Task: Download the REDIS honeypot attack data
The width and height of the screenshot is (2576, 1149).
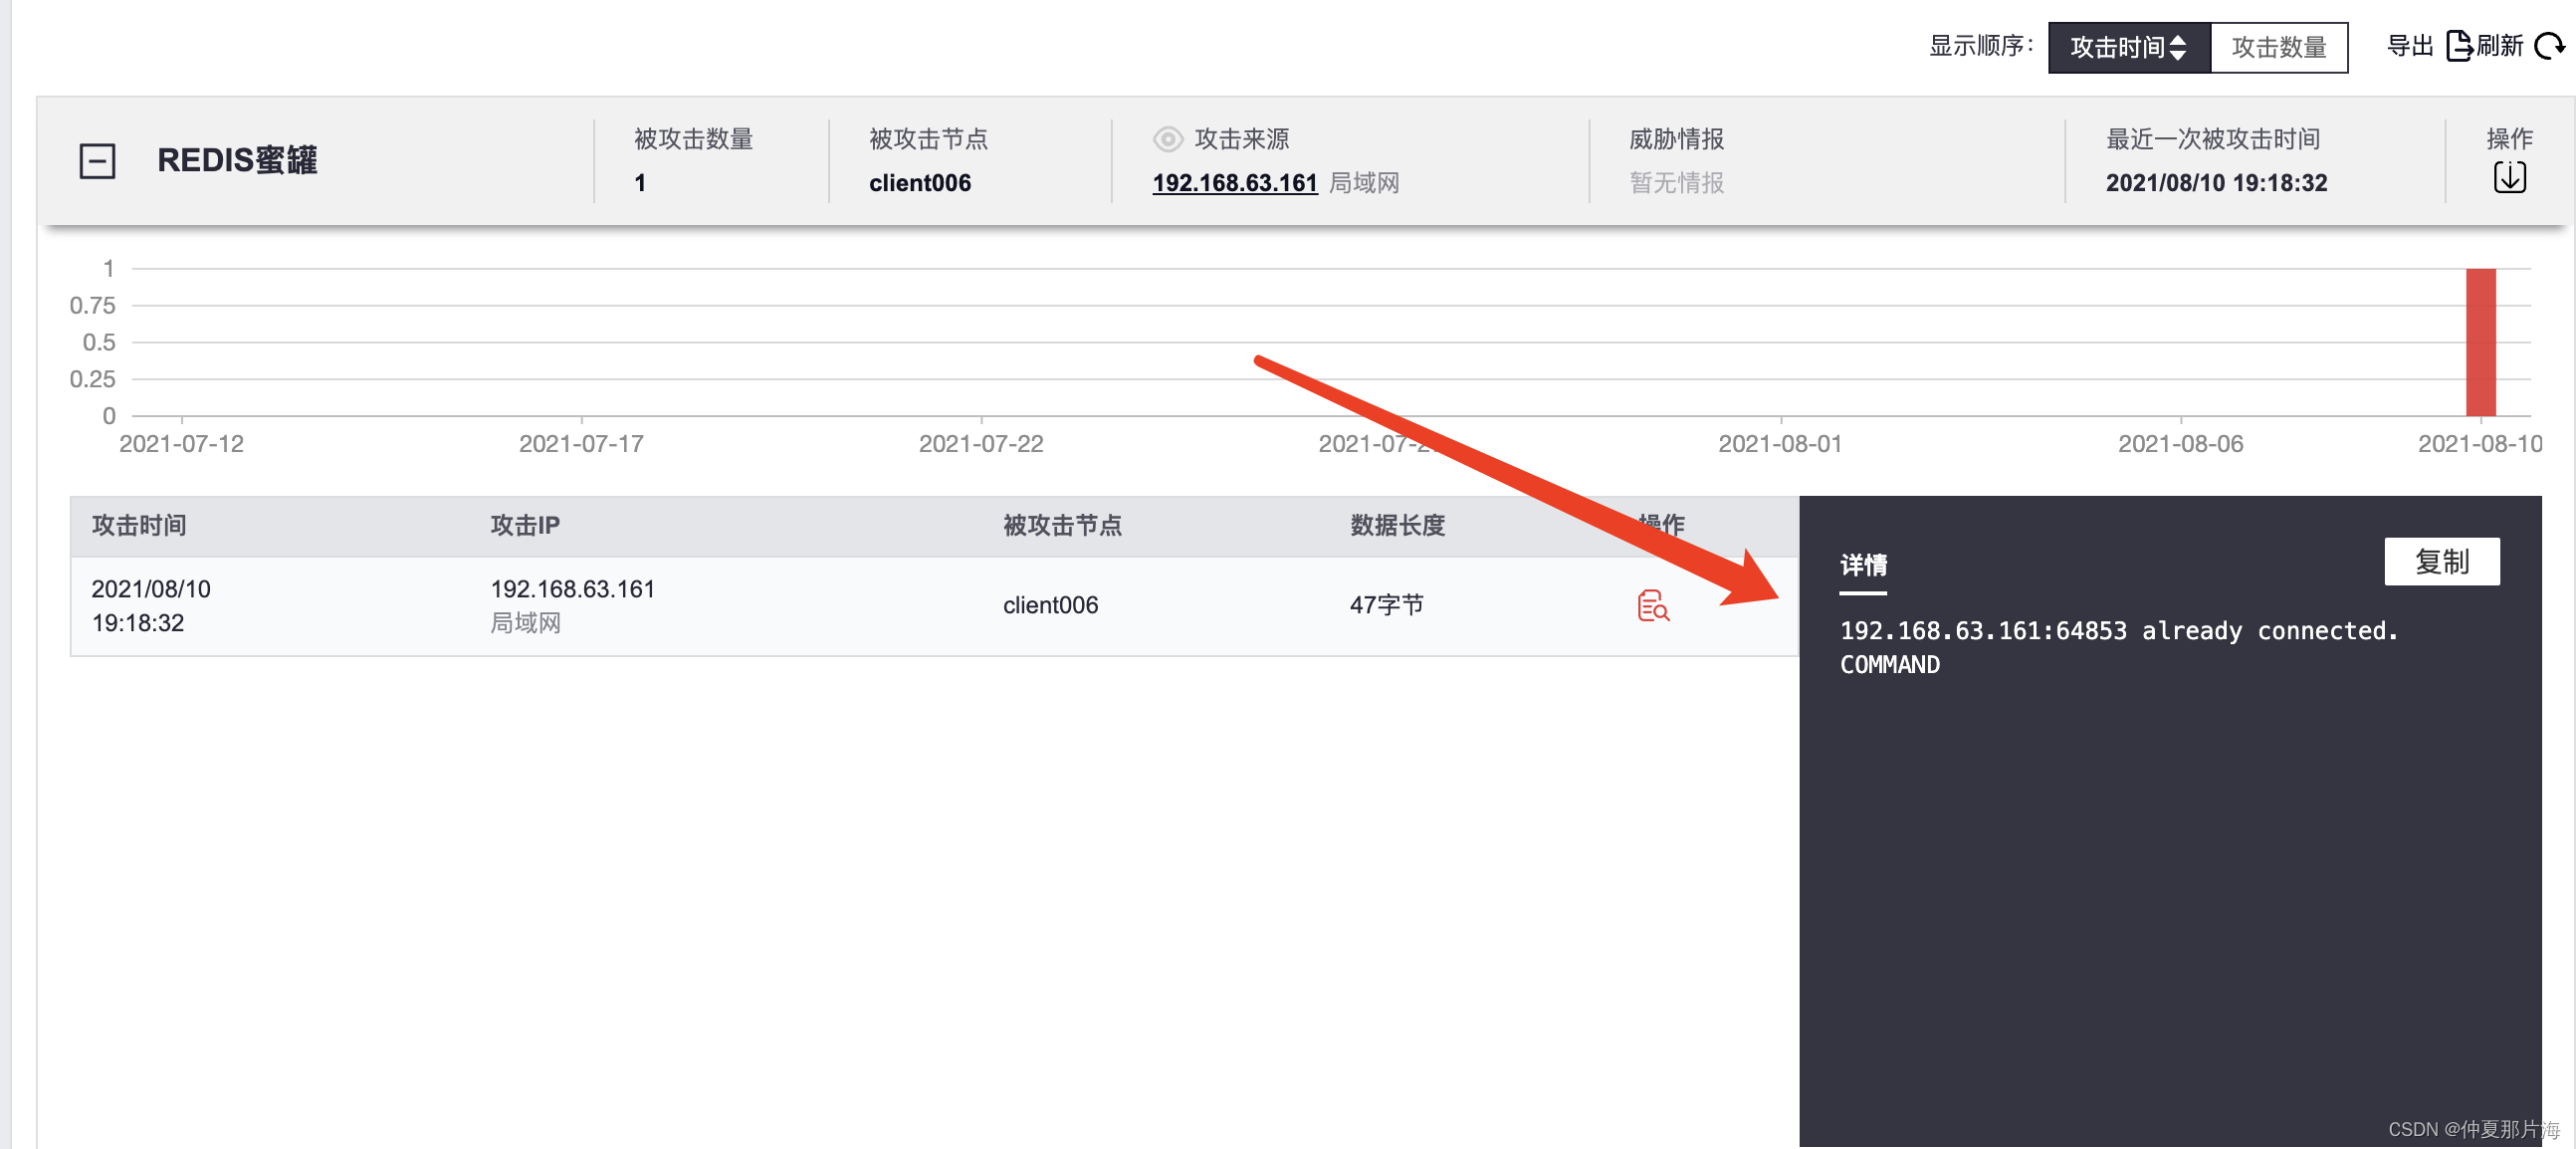Action: [2509, 178]
